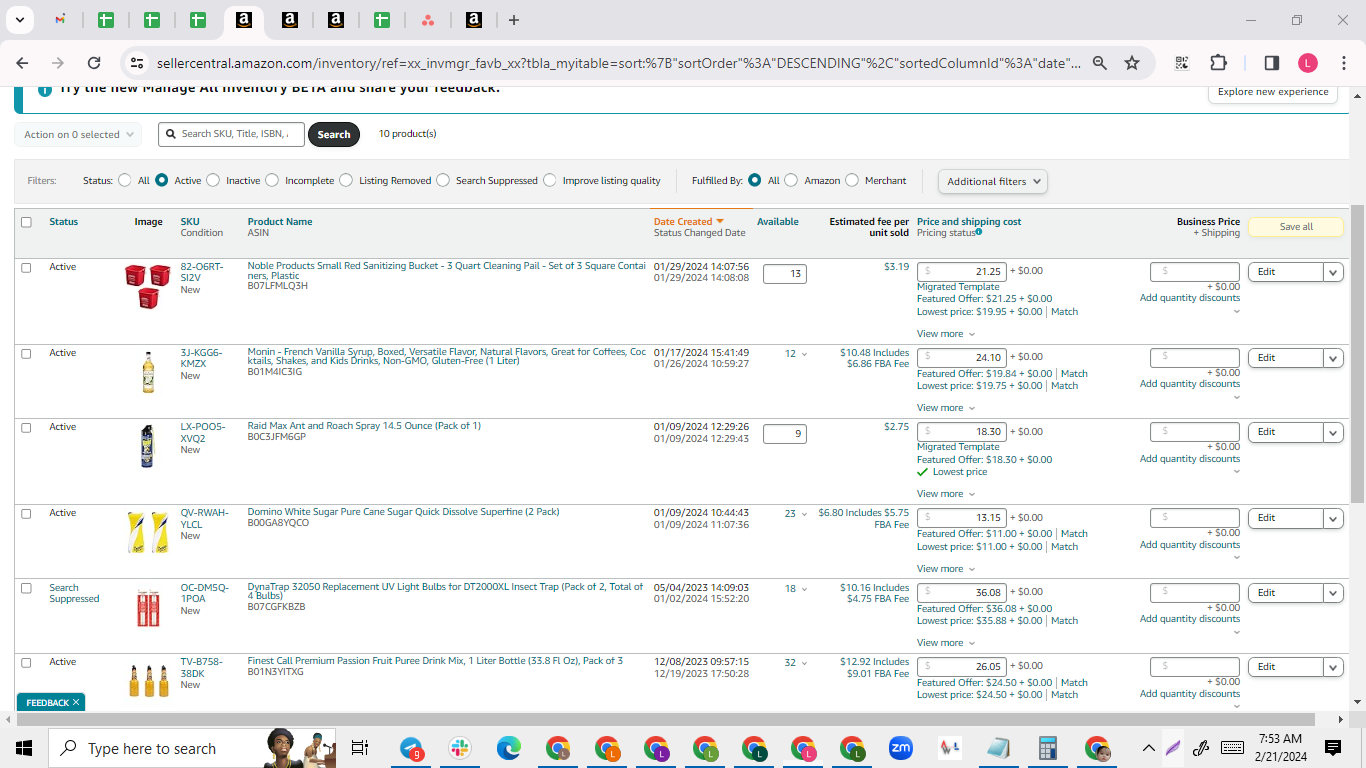Open the tab search dropdown in Chrome

[x=19, y=20]
